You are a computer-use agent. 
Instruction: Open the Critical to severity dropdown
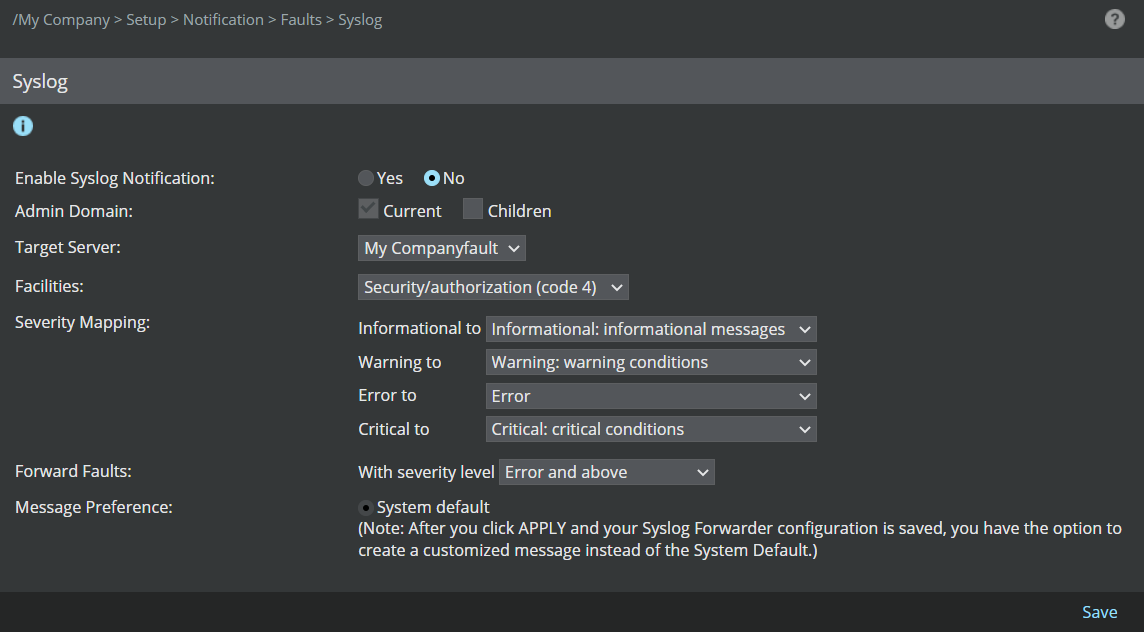pyautogui.click(x=651, y=429)
